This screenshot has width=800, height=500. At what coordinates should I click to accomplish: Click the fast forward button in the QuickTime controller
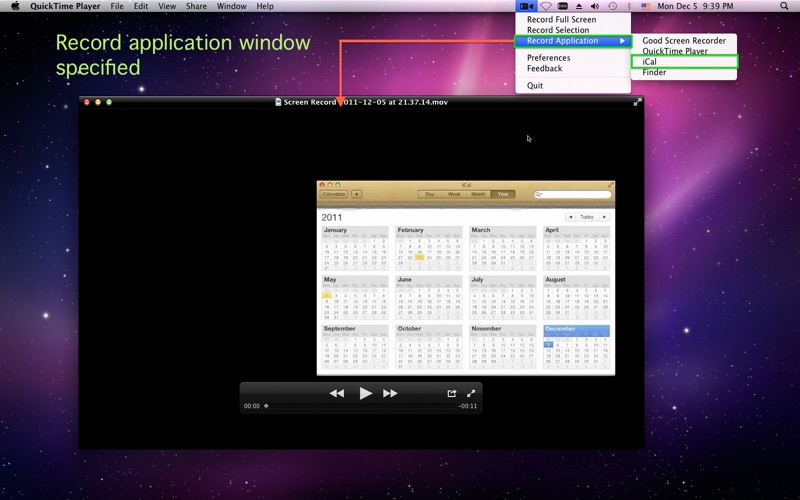coord(390,393)
